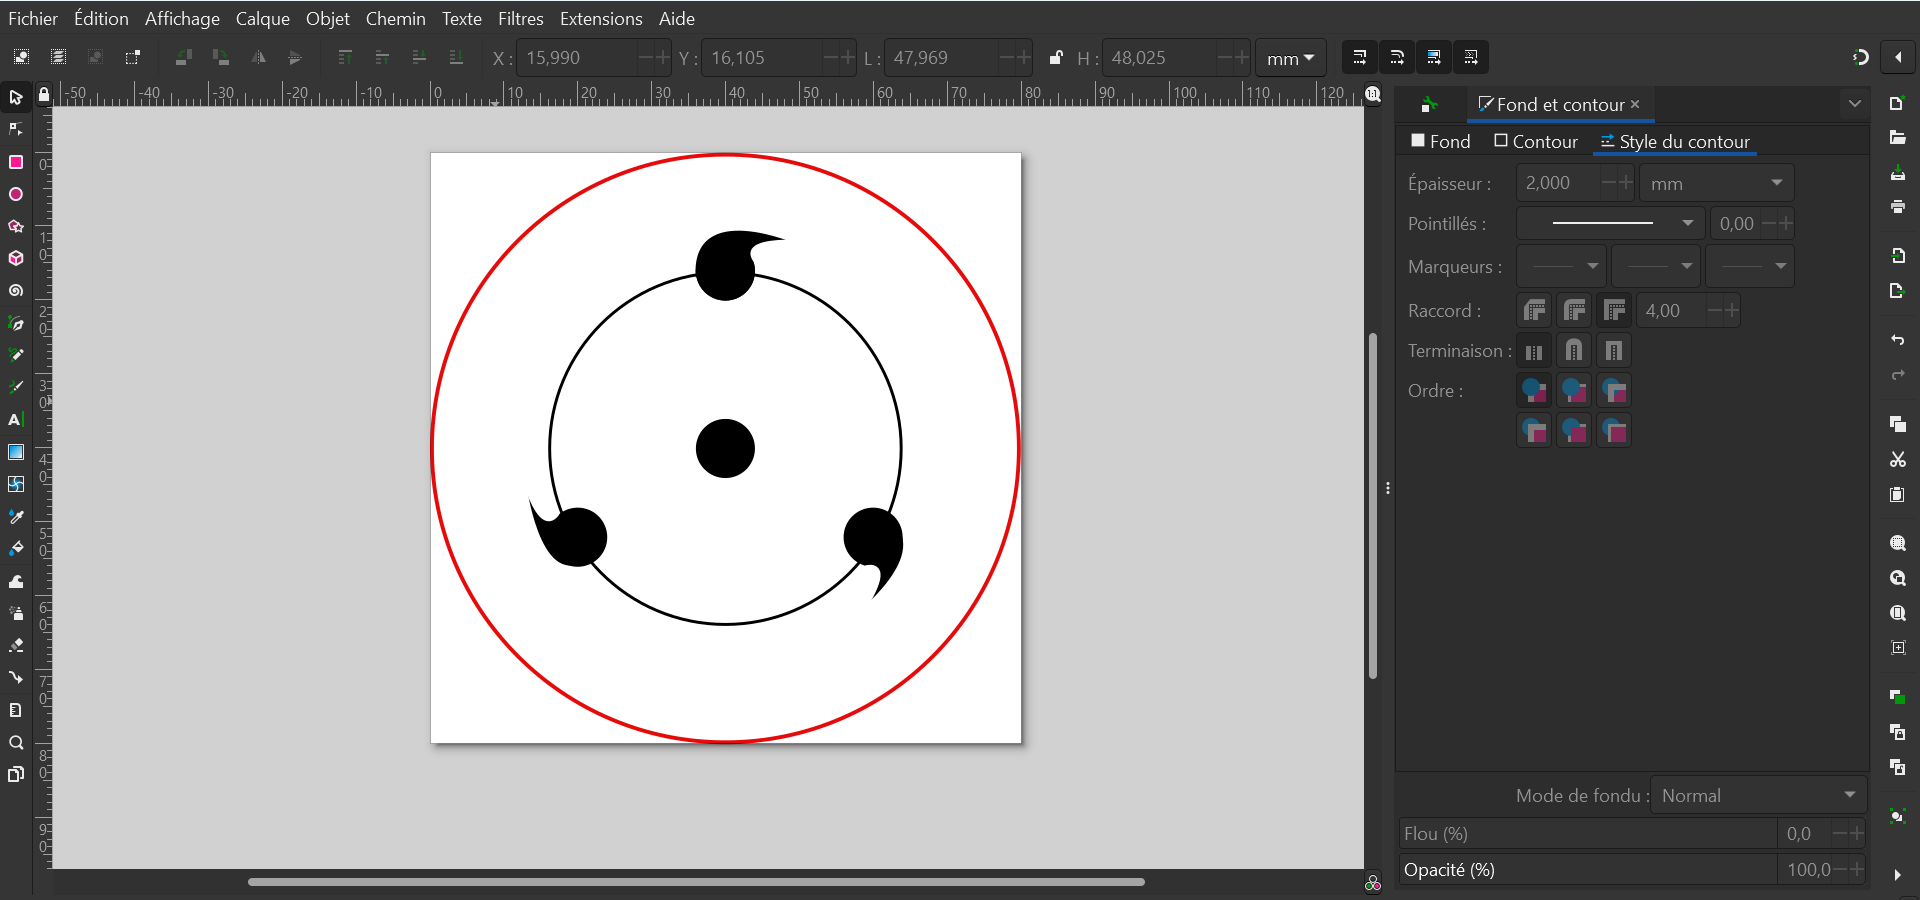Select the Spiral tool

[16, 291]
